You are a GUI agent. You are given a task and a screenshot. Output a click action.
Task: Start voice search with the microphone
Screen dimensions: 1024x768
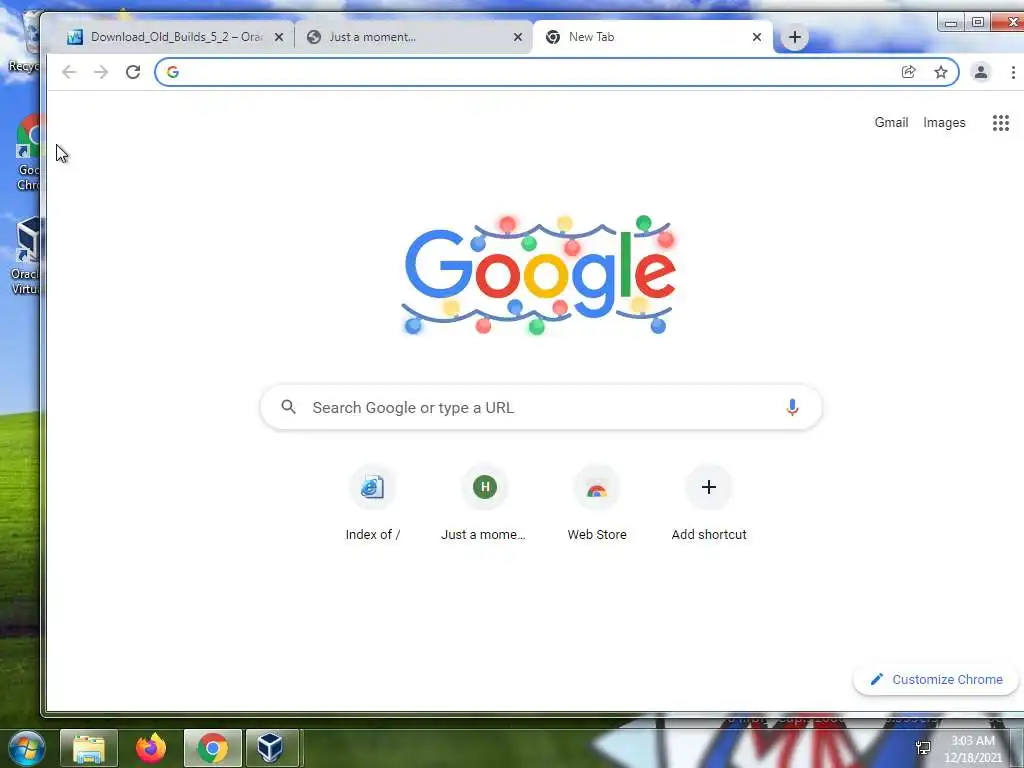coord(792,408)
